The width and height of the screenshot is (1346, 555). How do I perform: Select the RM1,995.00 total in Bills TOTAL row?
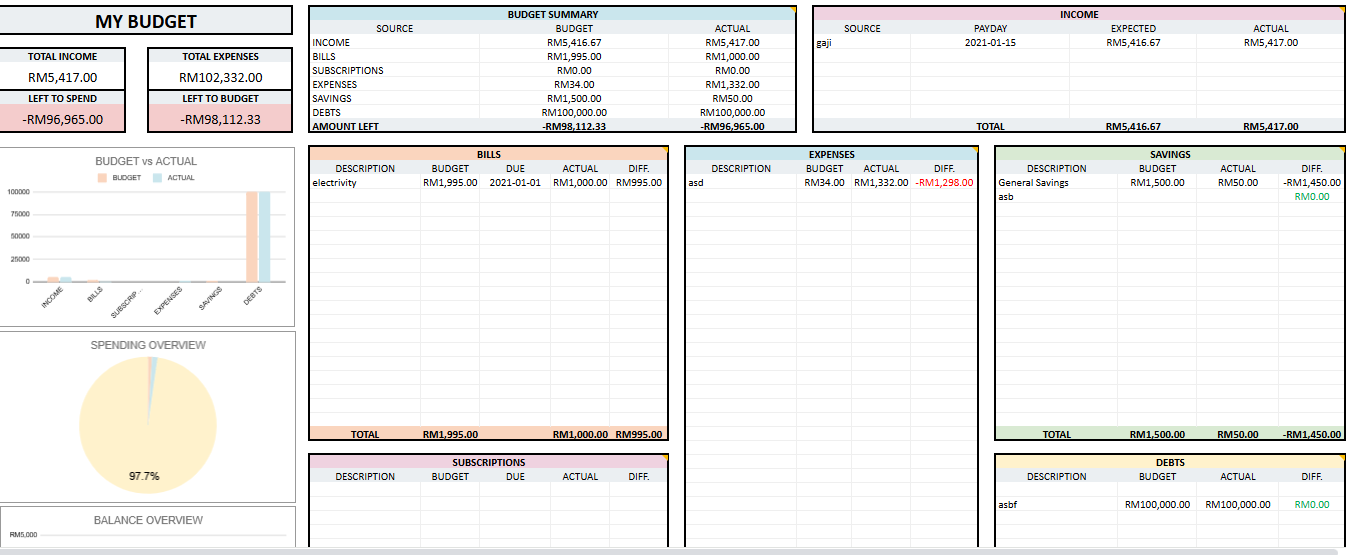coord(450,435)
